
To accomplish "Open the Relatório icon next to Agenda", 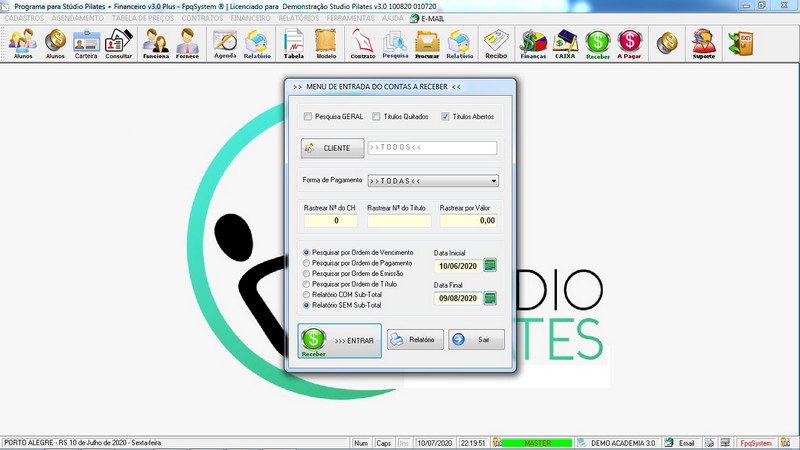I will [257, 44].
